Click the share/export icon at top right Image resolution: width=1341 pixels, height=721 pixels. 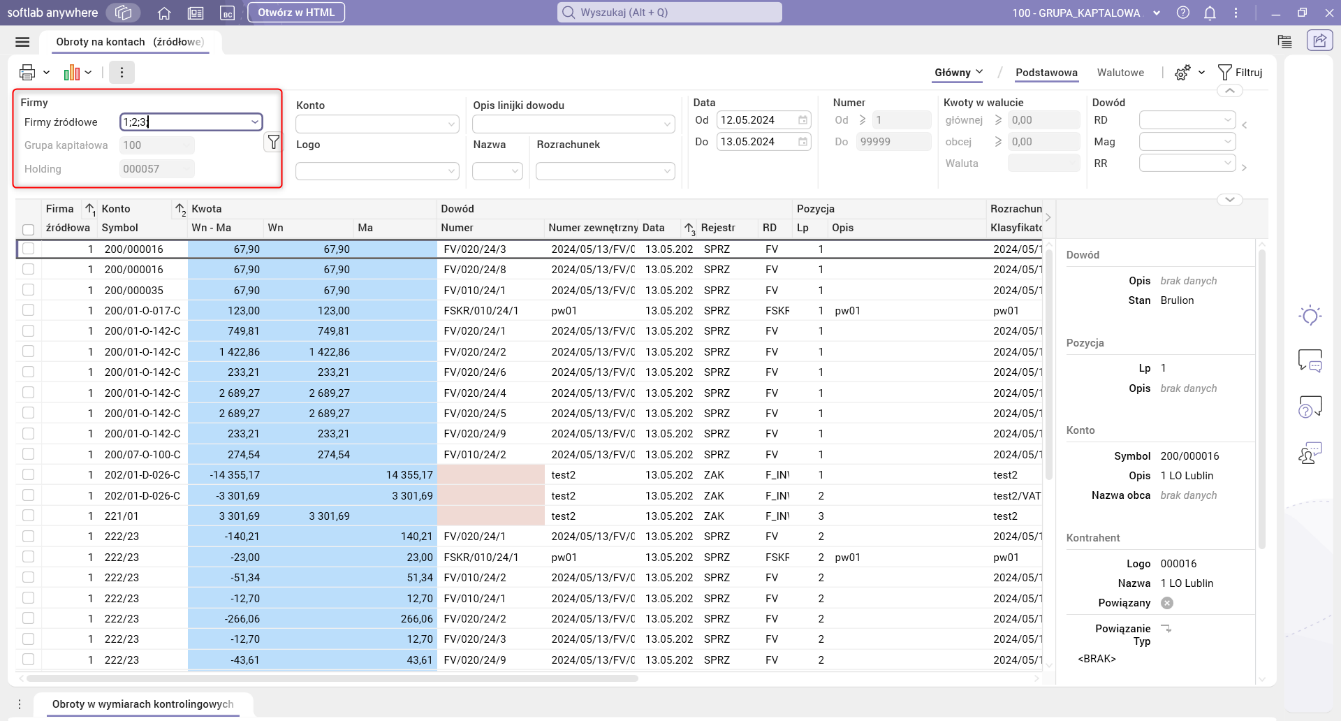pos(1319,41)
